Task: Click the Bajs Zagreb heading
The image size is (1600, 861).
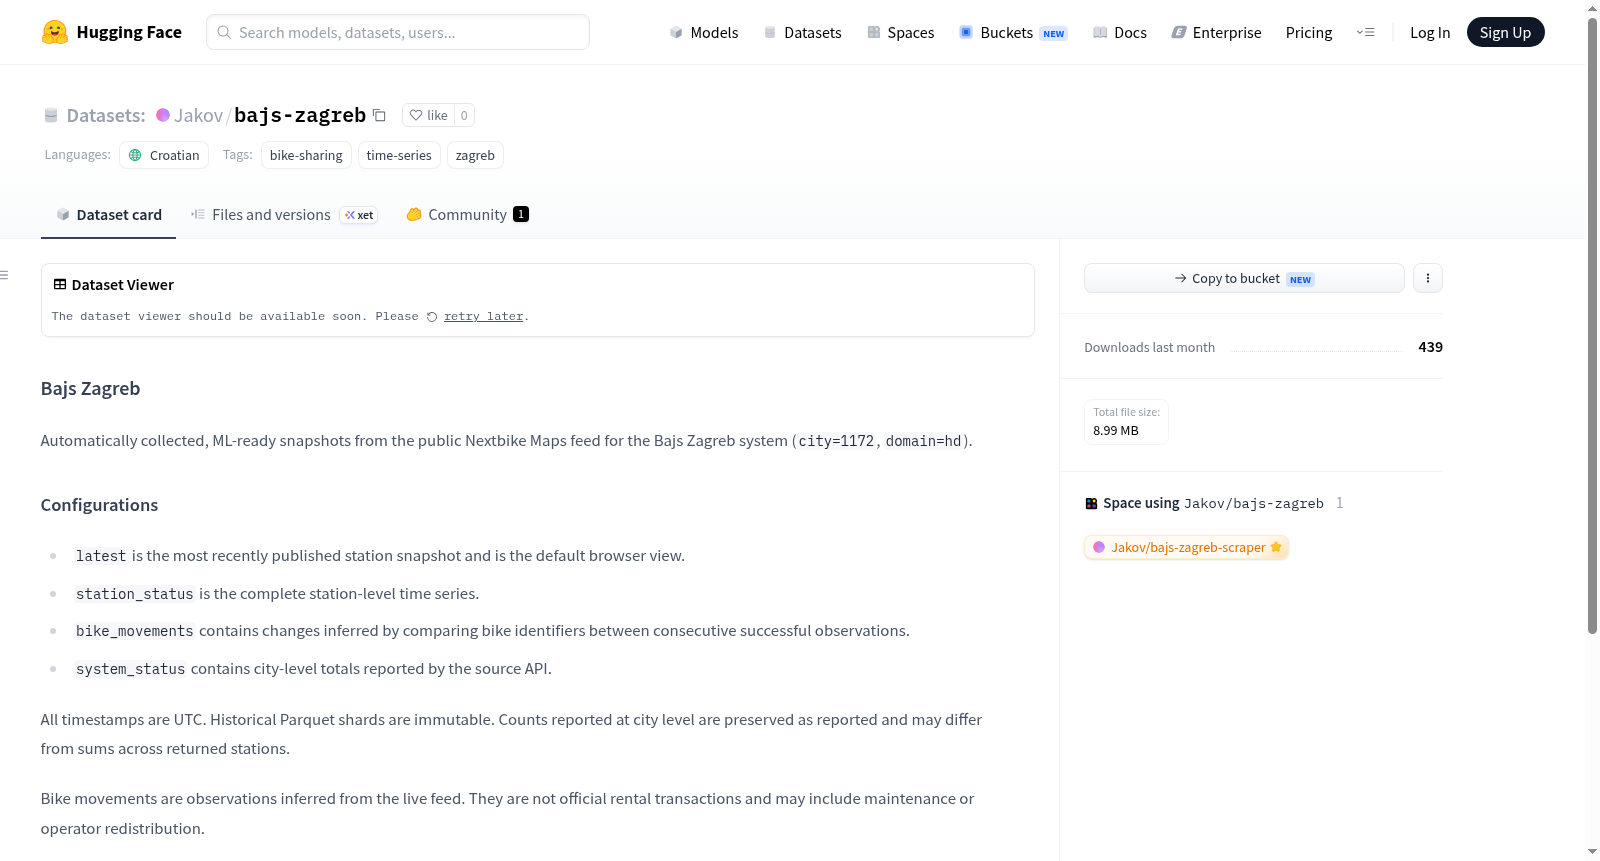Action: 90,388
